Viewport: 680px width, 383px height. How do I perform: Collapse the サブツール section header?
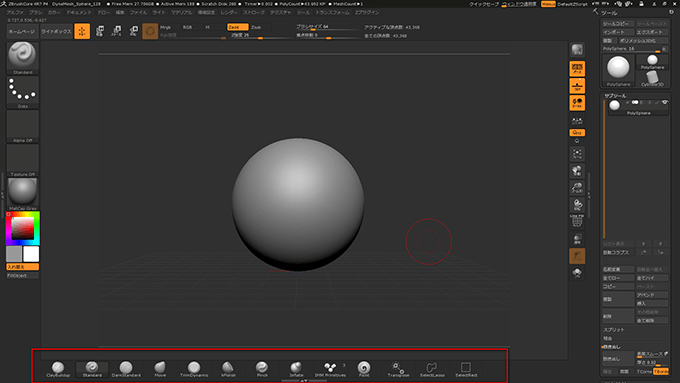click(x=615, y=95)
